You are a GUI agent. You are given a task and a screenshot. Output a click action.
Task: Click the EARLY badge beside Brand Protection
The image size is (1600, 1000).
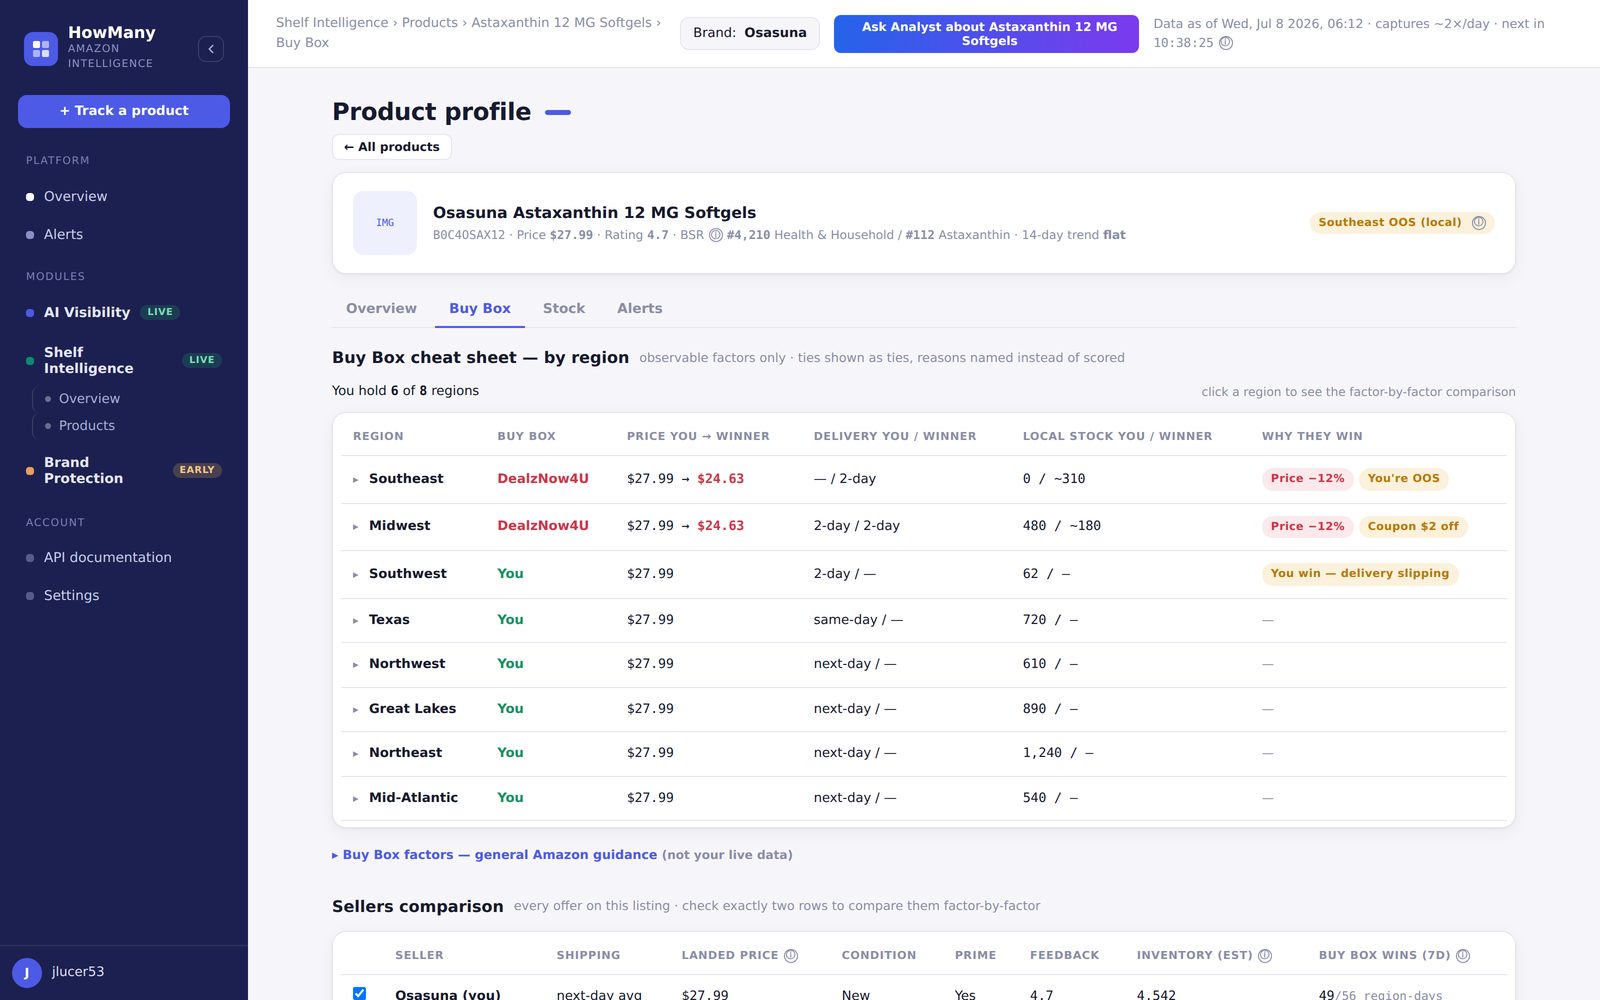point(197,470)
